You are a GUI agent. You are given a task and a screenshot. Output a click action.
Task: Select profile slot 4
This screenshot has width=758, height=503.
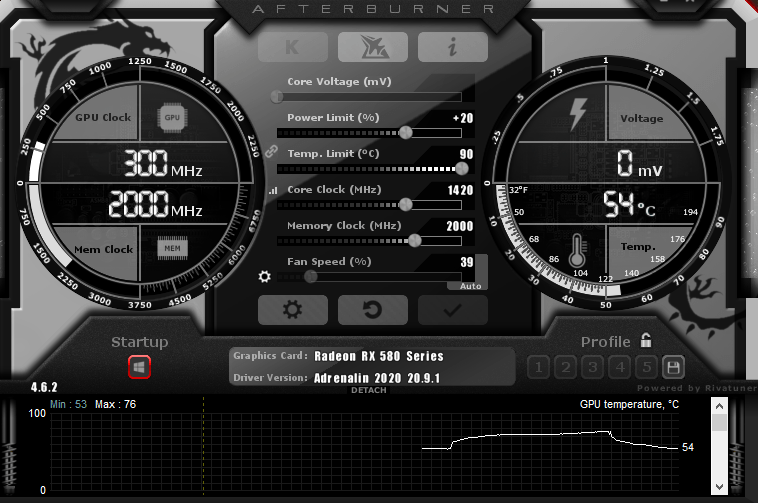pos(620,368)
